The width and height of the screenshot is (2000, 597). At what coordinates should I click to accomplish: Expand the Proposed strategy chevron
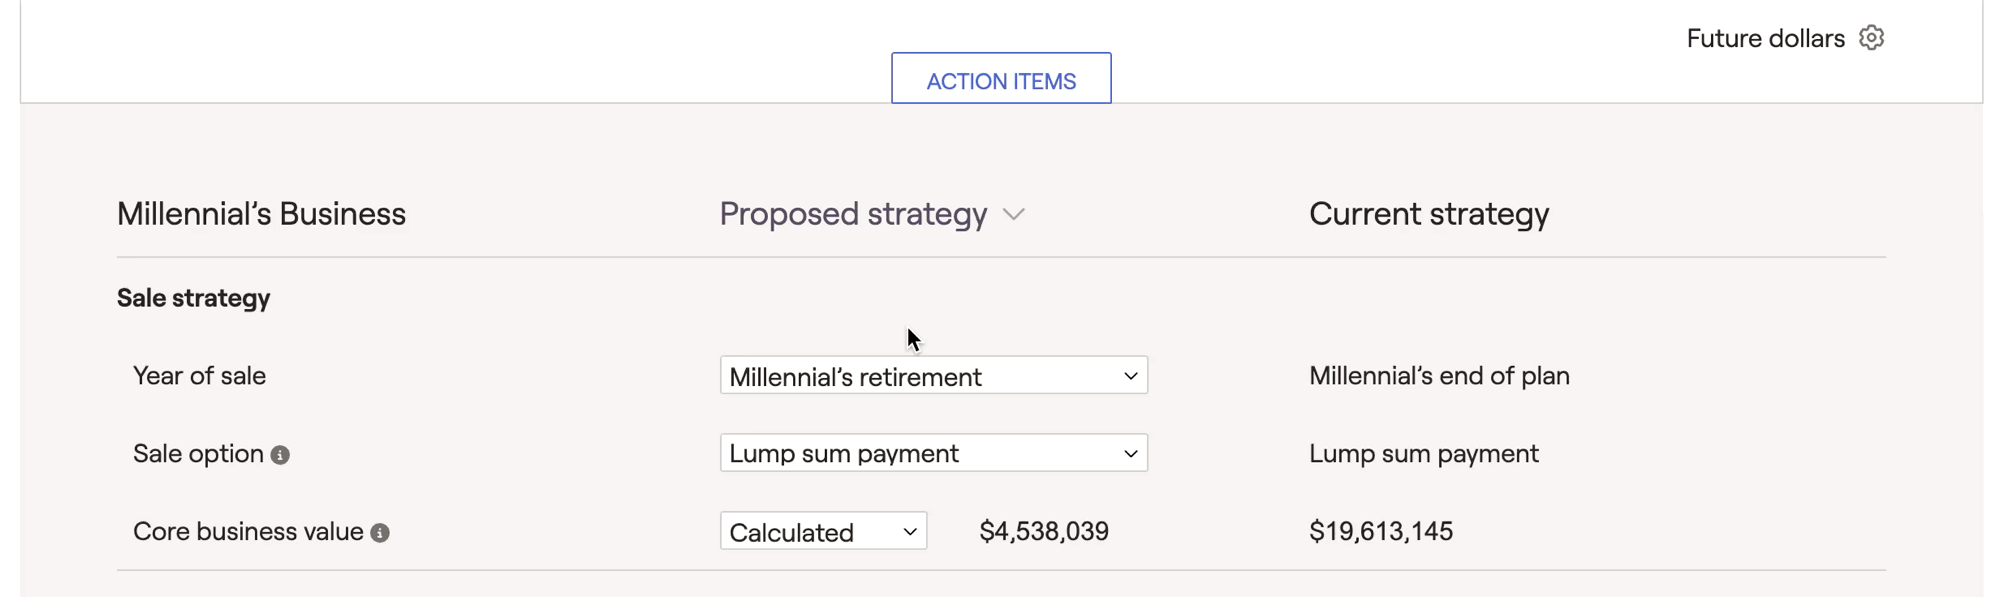[x=1014, y=215]
